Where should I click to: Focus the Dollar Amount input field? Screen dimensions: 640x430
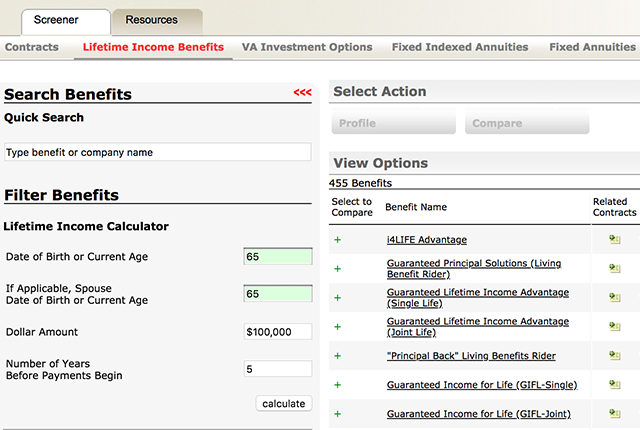[x=278, y=332]
